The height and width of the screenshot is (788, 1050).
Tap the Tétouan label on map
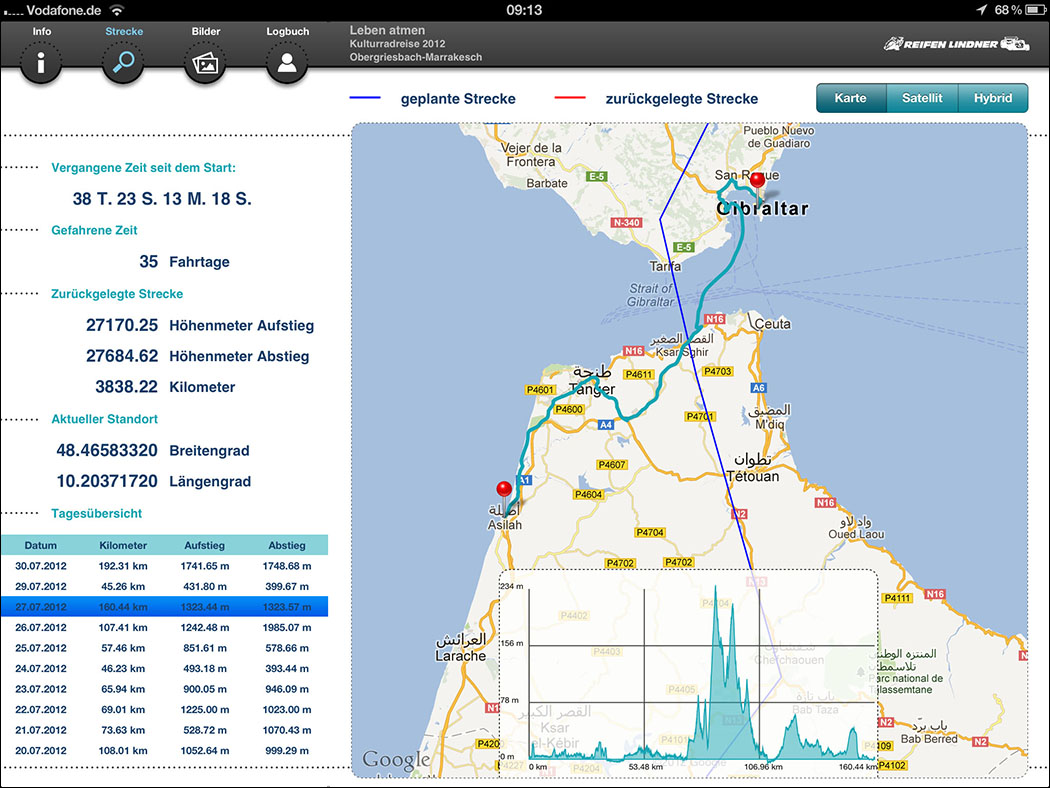[x=753, y=476]
